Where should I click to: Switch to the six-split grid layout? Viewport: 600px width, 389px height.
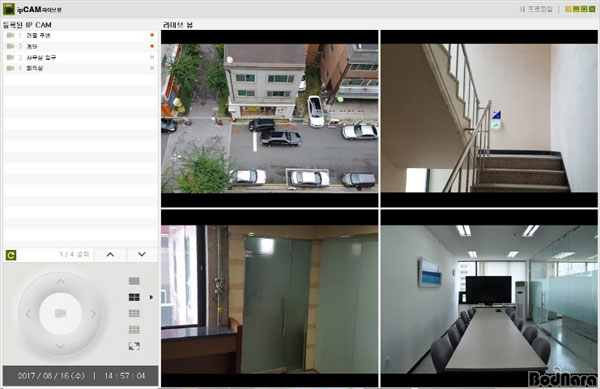[134, 314]
